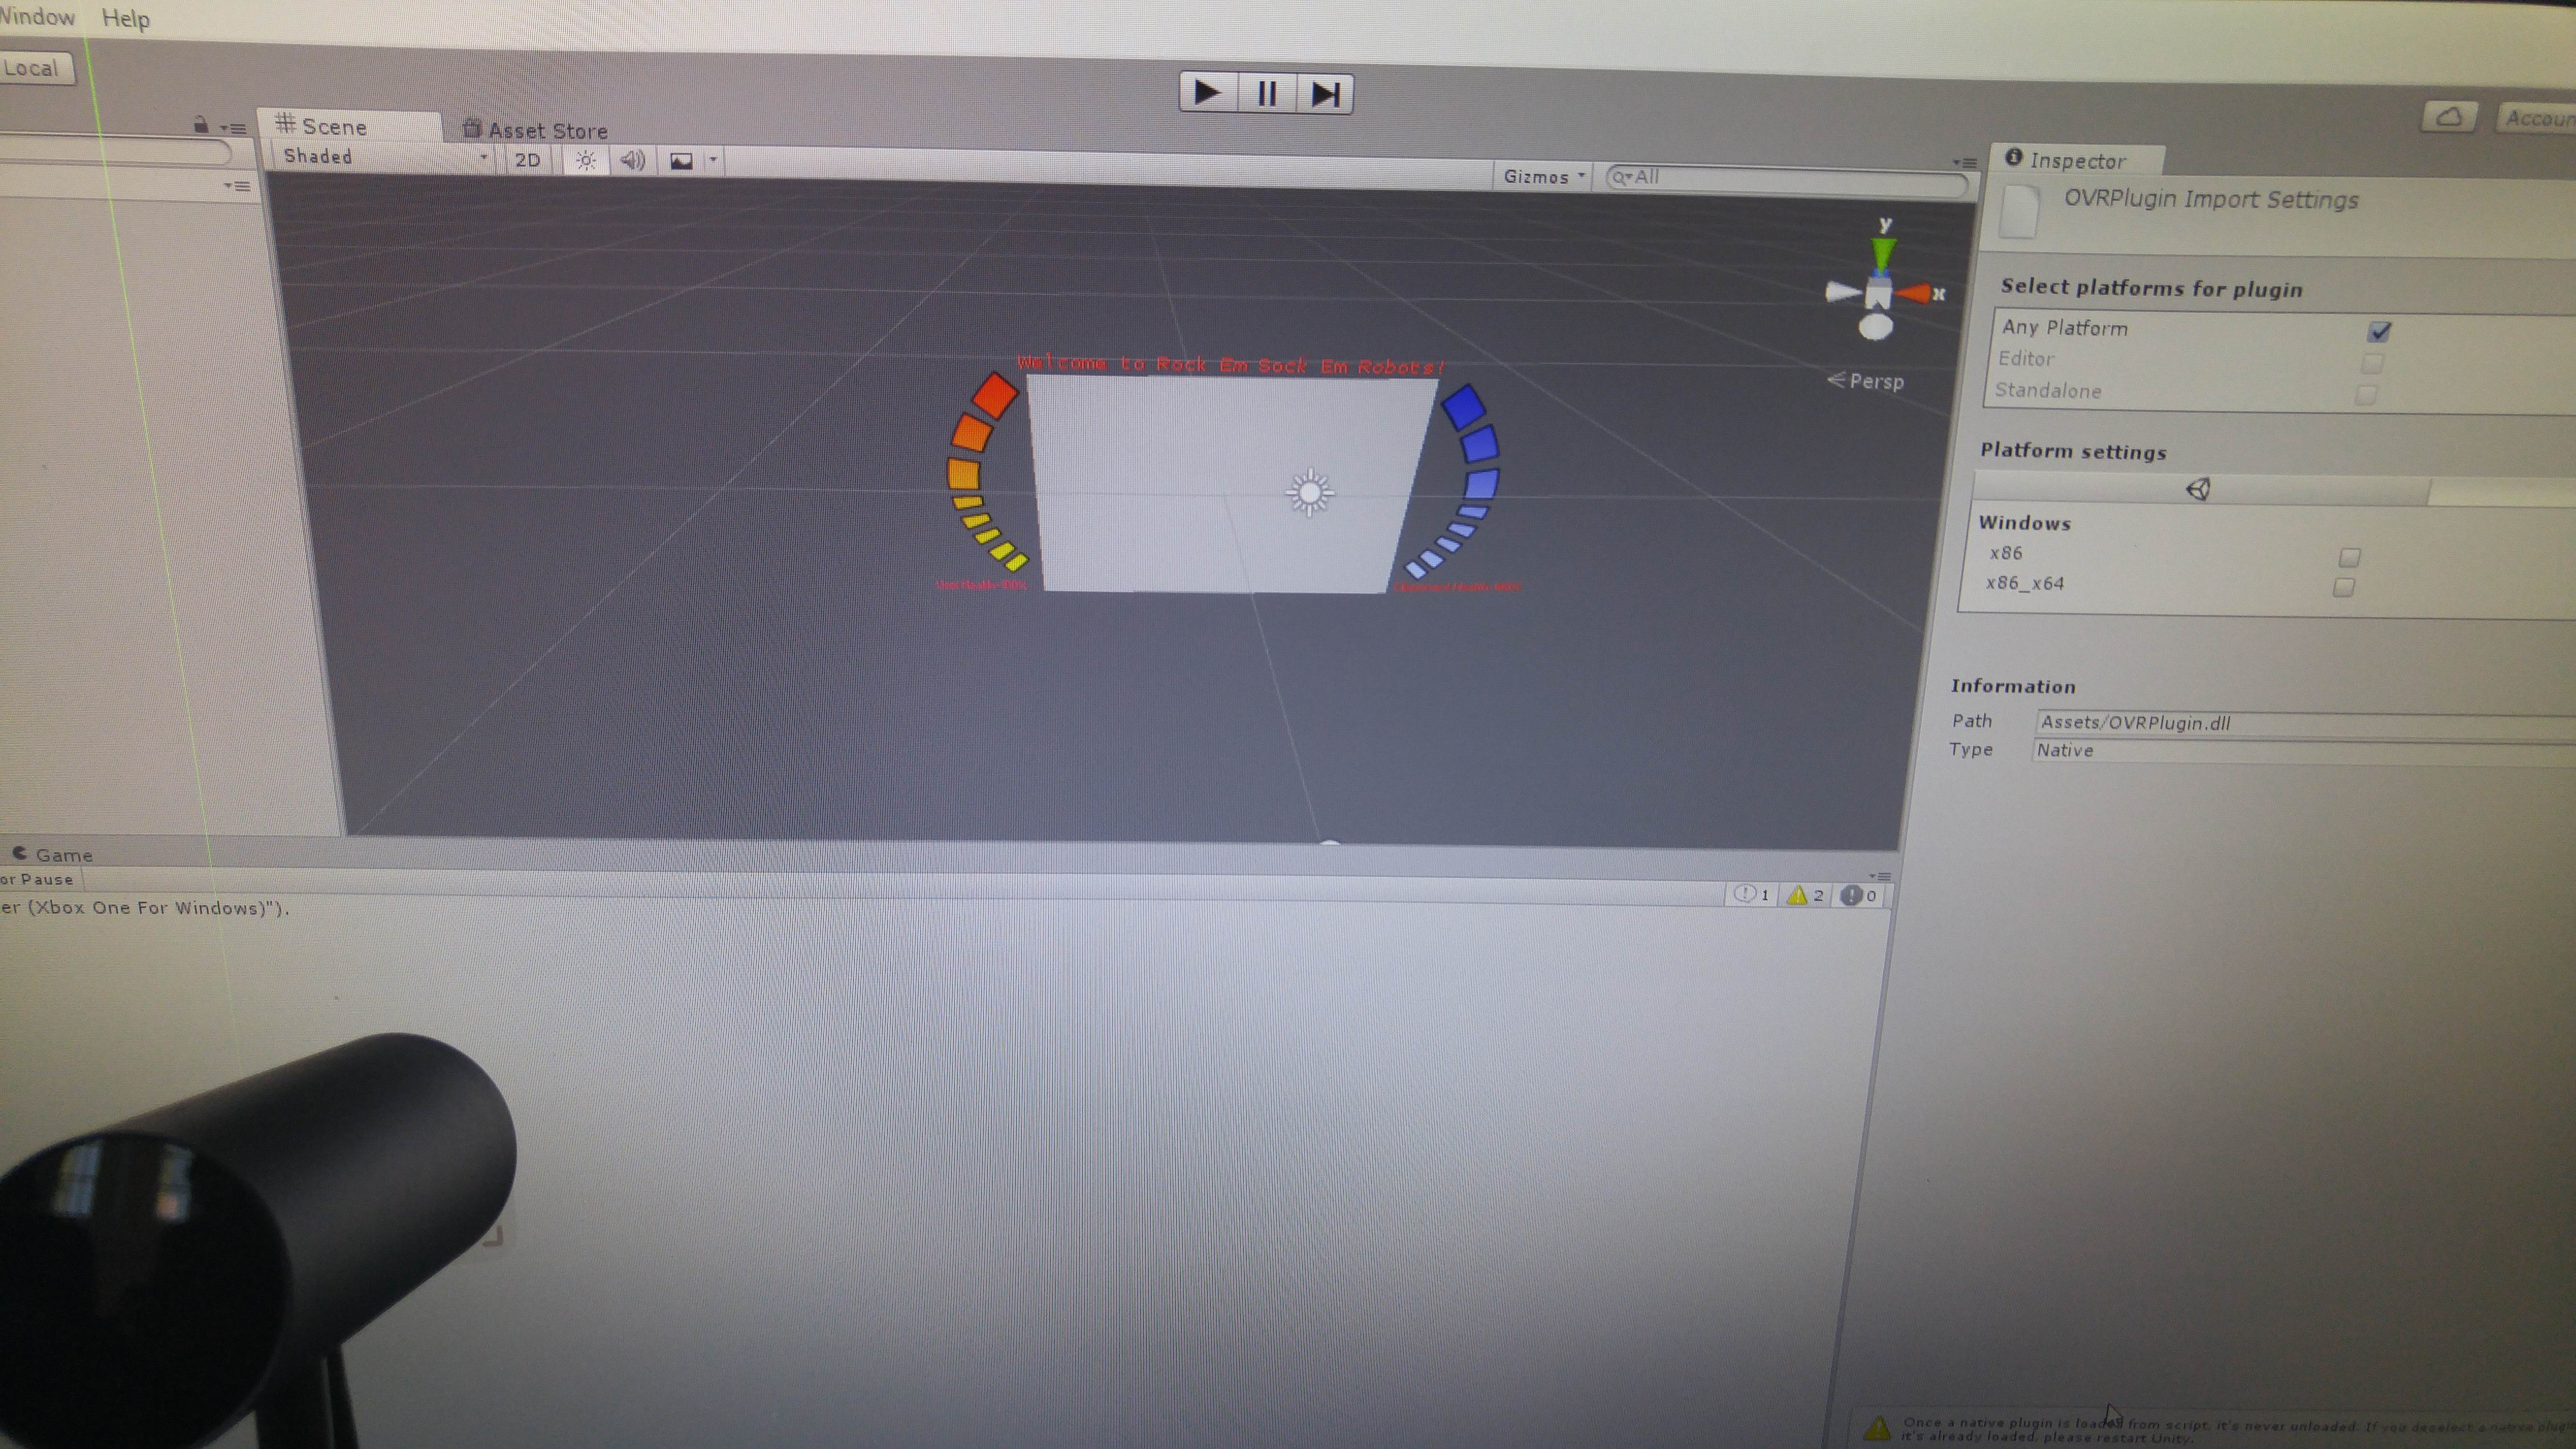Viewport: 2576px width, 1449px height.
Task: Open the Help menu
Action: pos(126,19)
